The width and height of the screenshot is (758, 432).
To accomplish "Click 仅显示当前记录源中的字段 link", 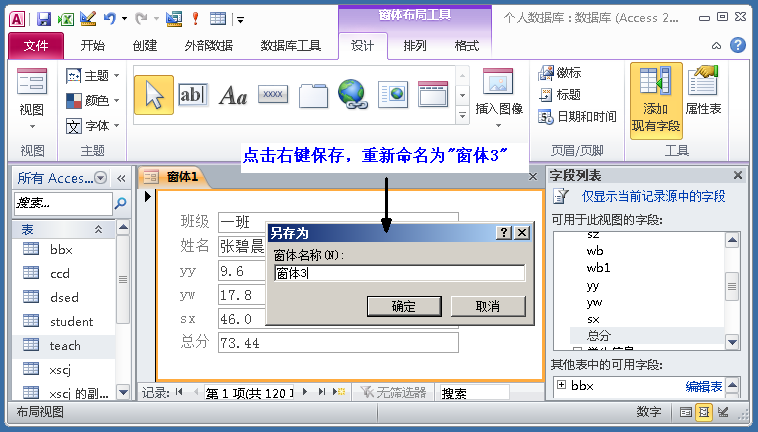I will [654, 196].
